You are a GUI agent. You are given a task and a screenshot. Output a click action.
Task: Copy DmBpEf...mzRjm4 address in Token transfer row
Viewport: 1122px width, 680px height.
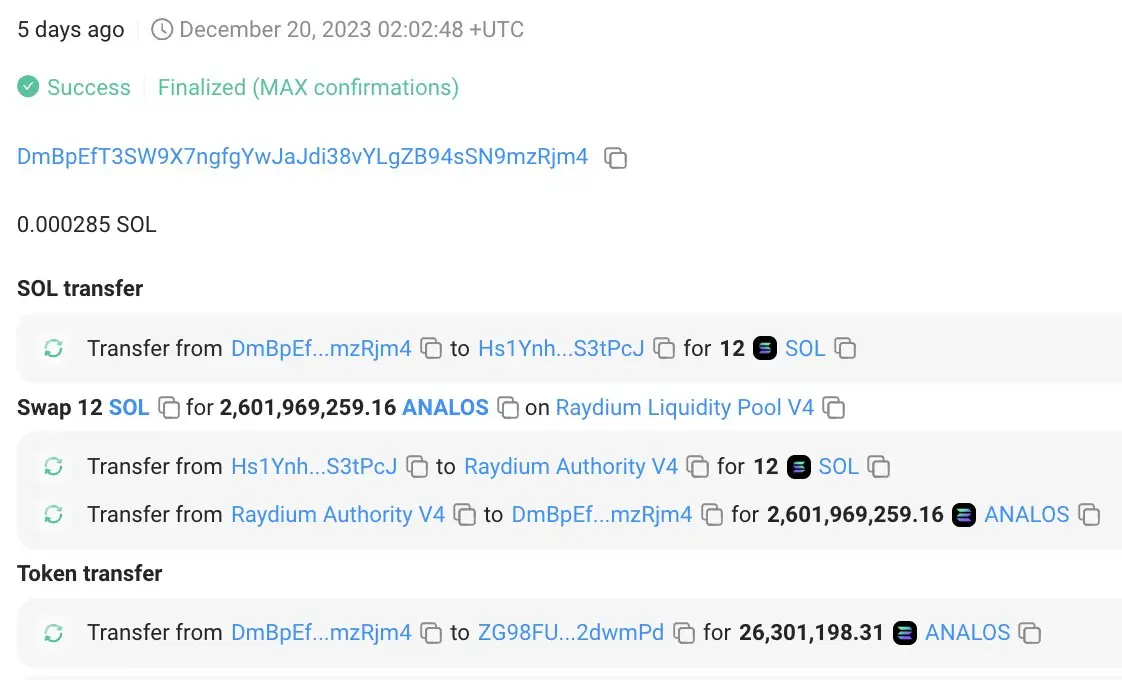pos(431,633)
